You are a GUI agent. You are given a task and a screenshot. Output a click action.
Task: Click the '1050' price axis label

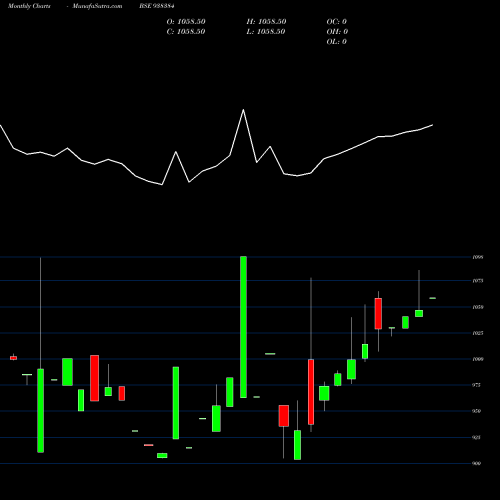[x=478, y=307]
